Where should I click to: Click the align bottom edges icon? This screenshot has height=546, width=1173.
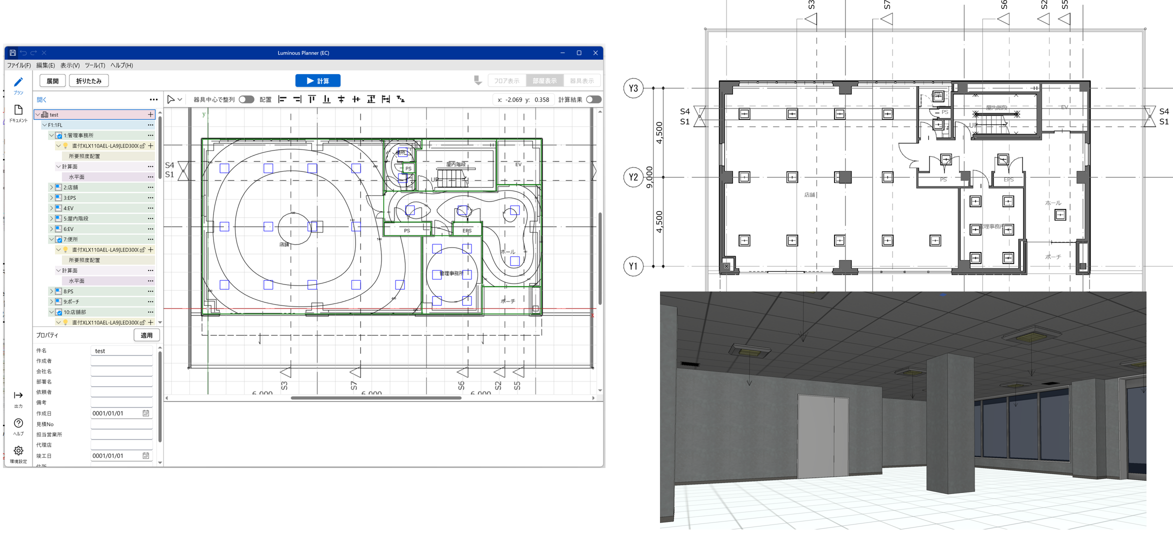327,100
